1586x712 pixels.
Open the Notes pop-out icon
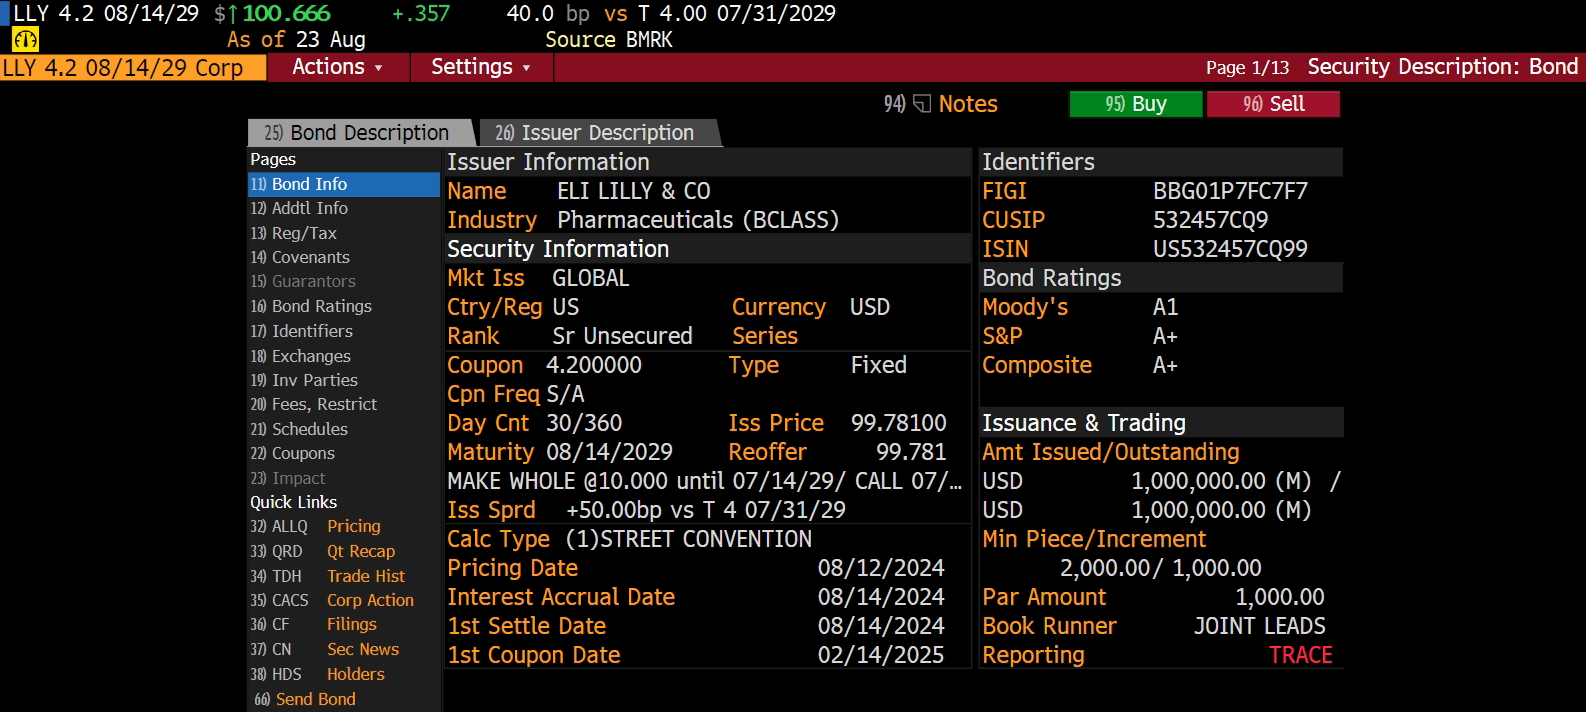click(x=922, y=104)
